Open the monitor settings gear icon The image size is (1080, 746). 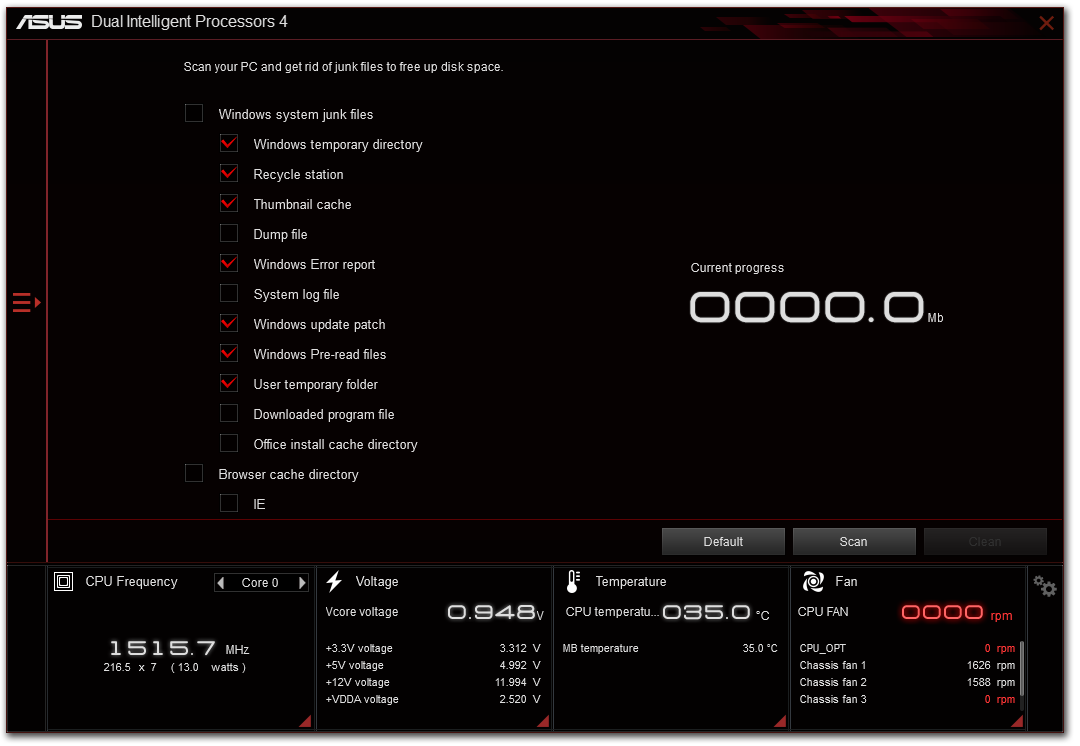[1044, 586]
